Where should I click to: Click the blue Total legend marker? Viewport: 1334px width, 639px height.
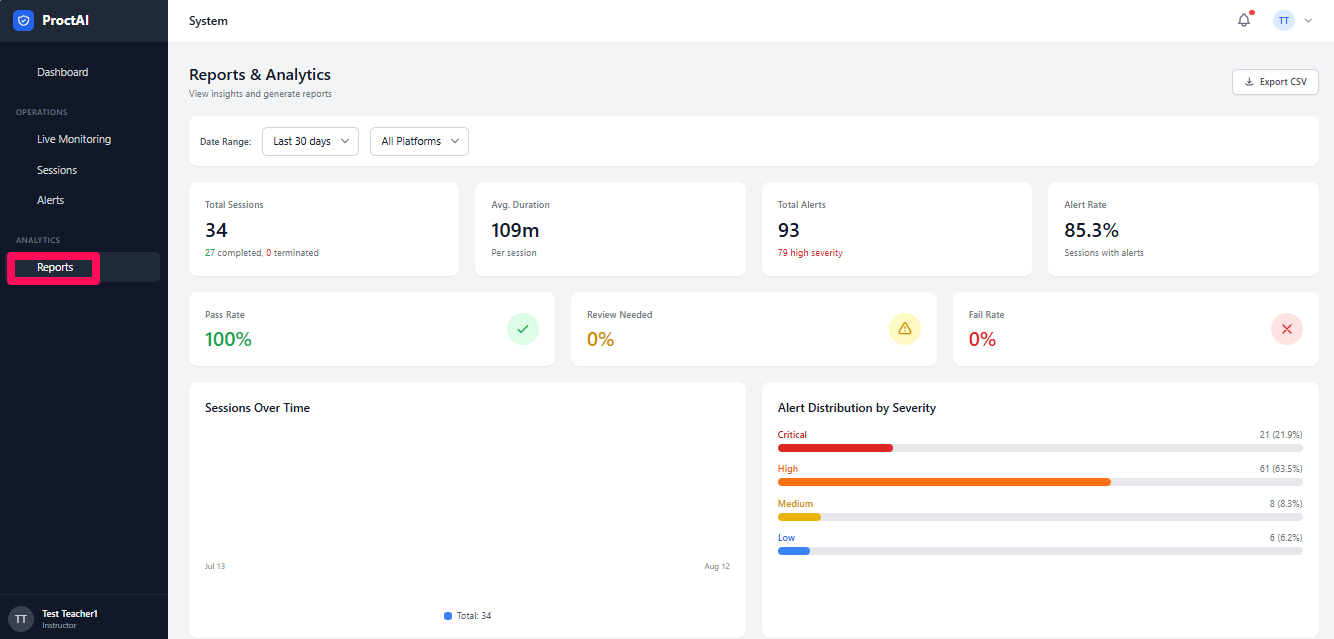[x=448, y=616]
